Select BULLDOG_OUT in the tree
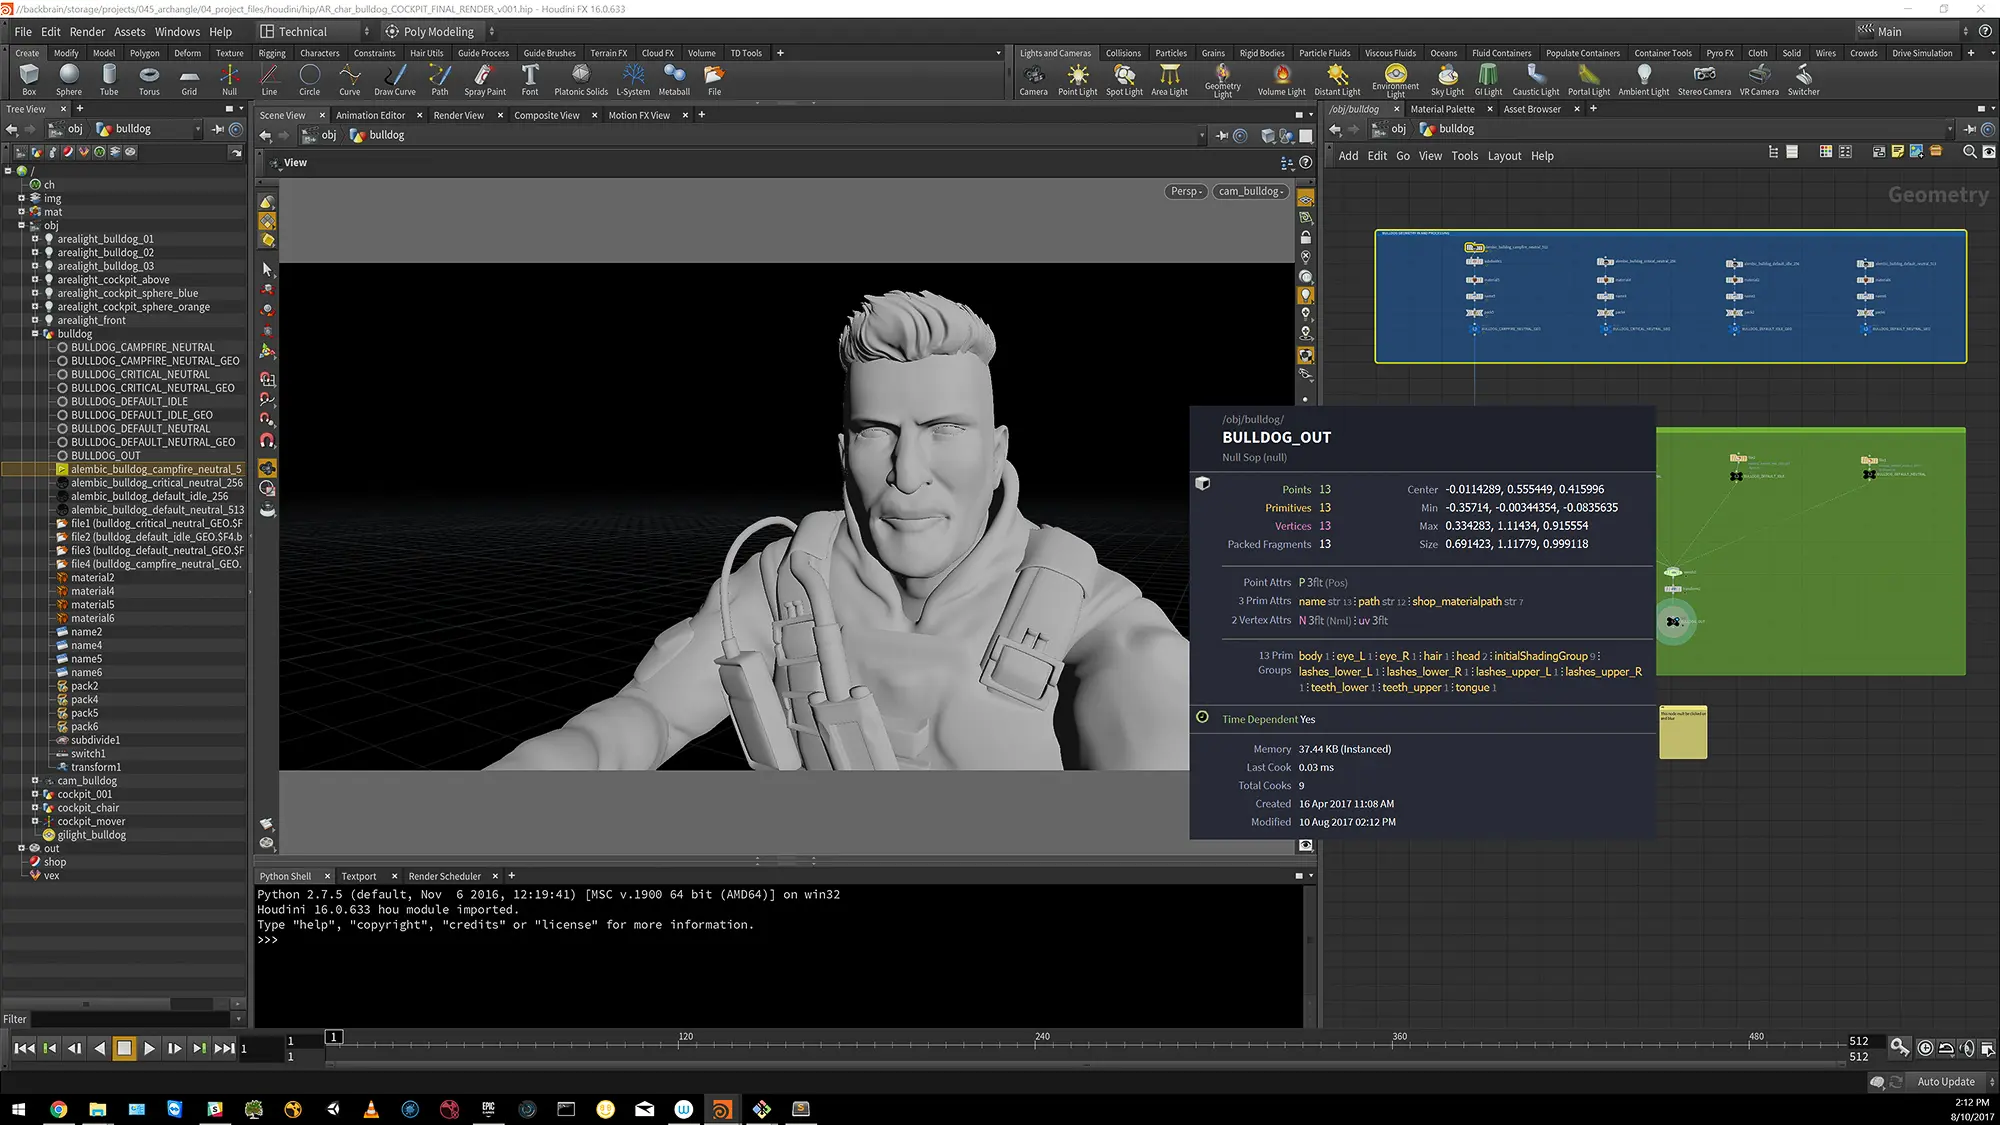The width and height of the screenshot is (2000, 1125). (105, 455)
